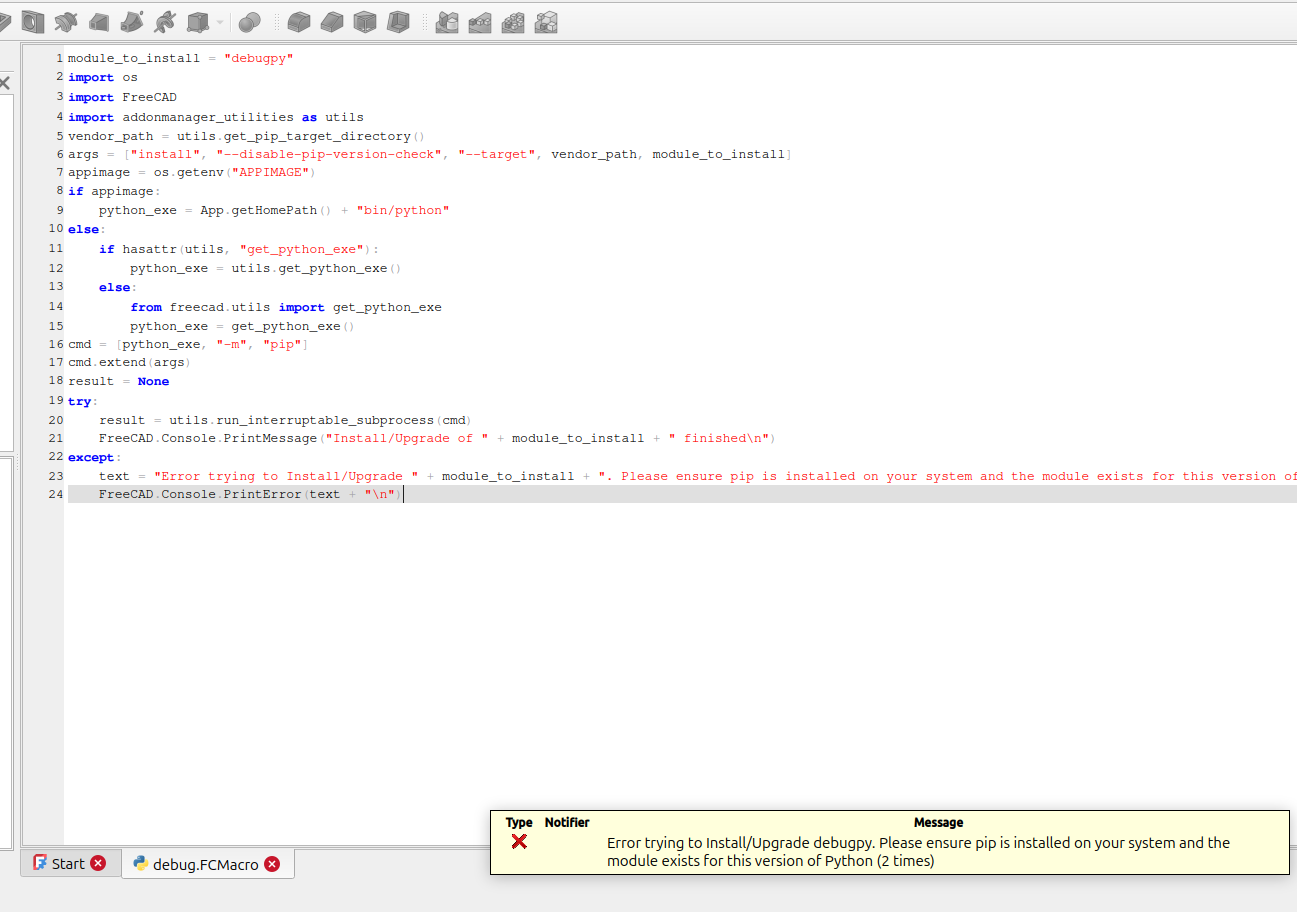Close the debug.FCMacro tab
The width and height of the screenshot is (1297, 912).
[x=271, y=863]
